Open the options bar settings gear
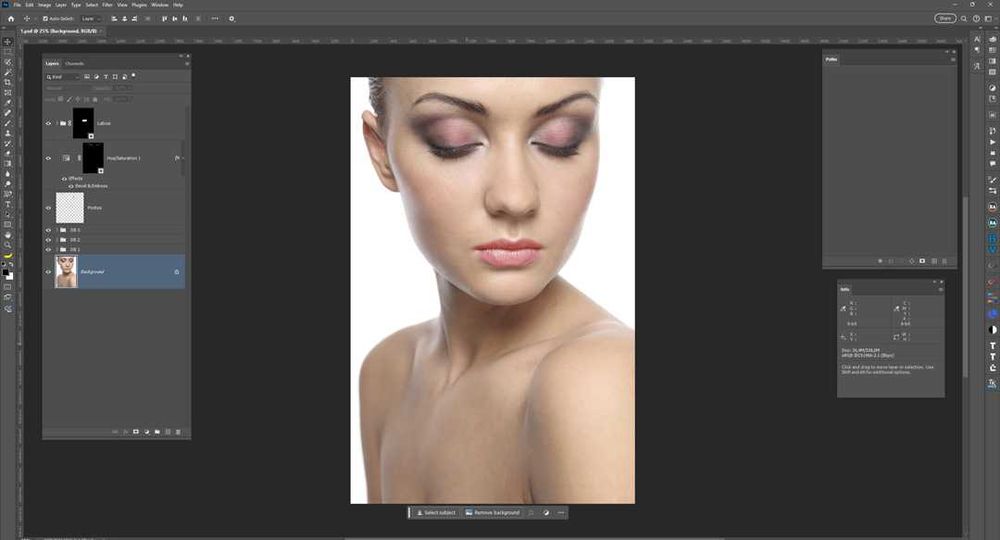This screenshot has height=540, width=1000. (232, 18)
